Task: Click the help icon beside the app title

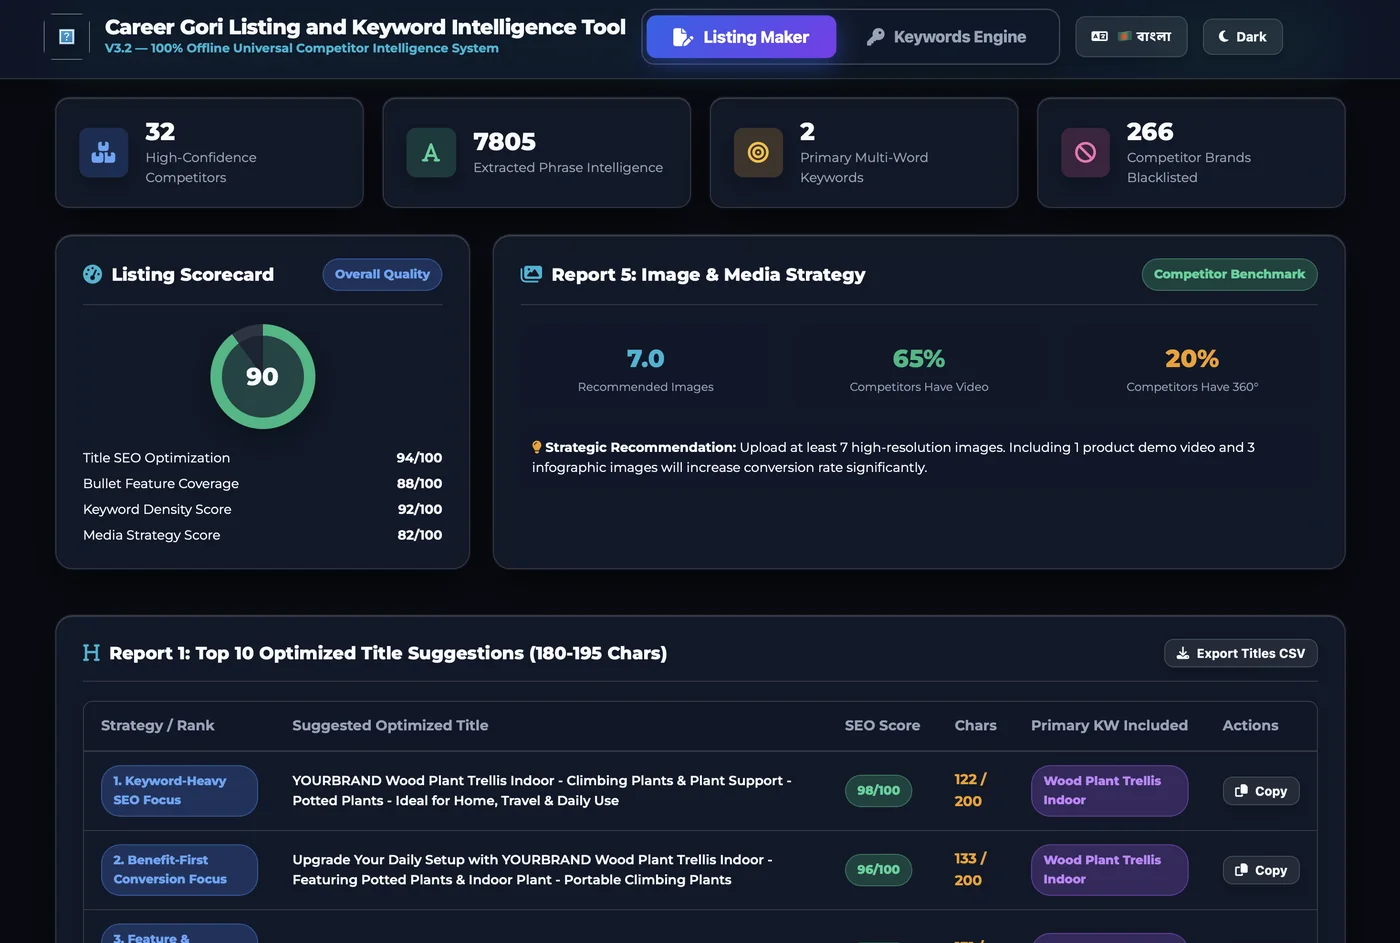Action: click(67, 37)
